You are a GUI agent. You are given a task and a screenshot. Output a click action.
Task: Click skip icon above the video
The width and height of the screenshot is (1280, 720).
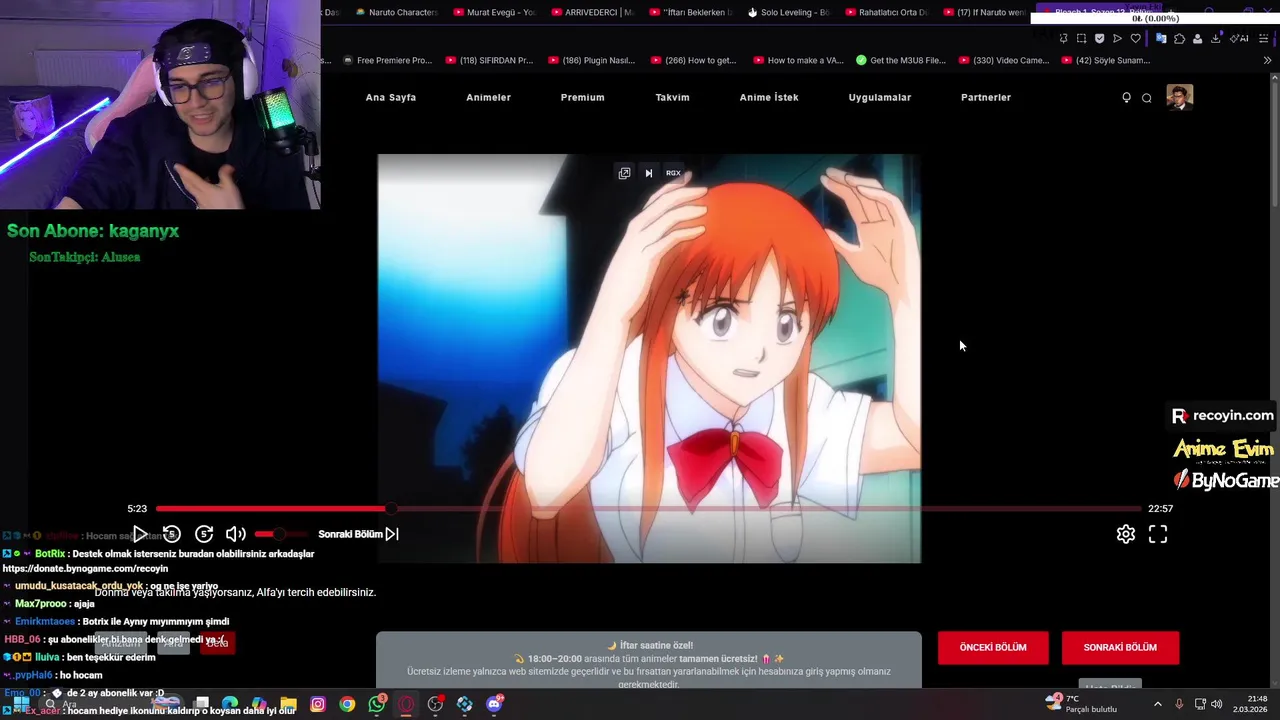pyautogui.click(x=648, y=173)
